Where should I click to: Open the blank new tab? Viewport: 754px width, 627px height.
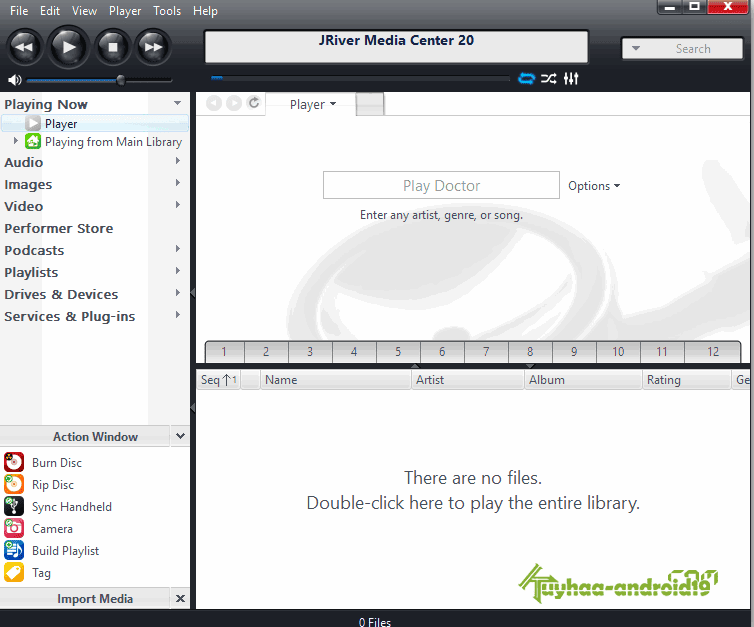(370, 104)
